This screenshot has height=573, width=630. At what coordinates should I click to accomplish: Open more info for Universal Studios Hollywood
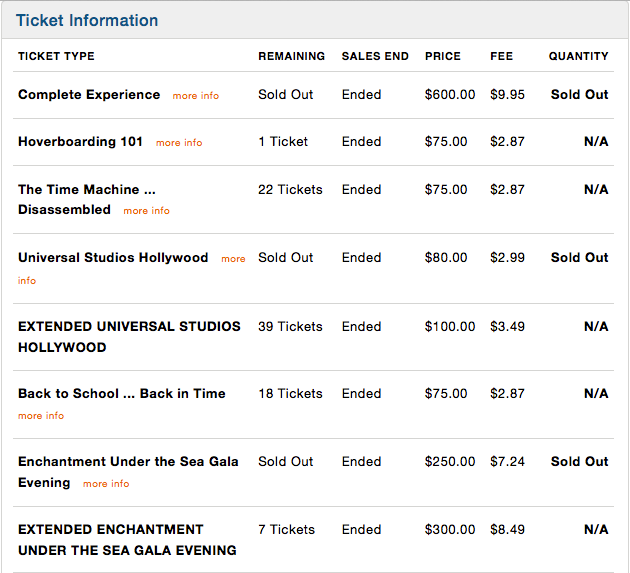pyautogui.click(x=233, y=259)
